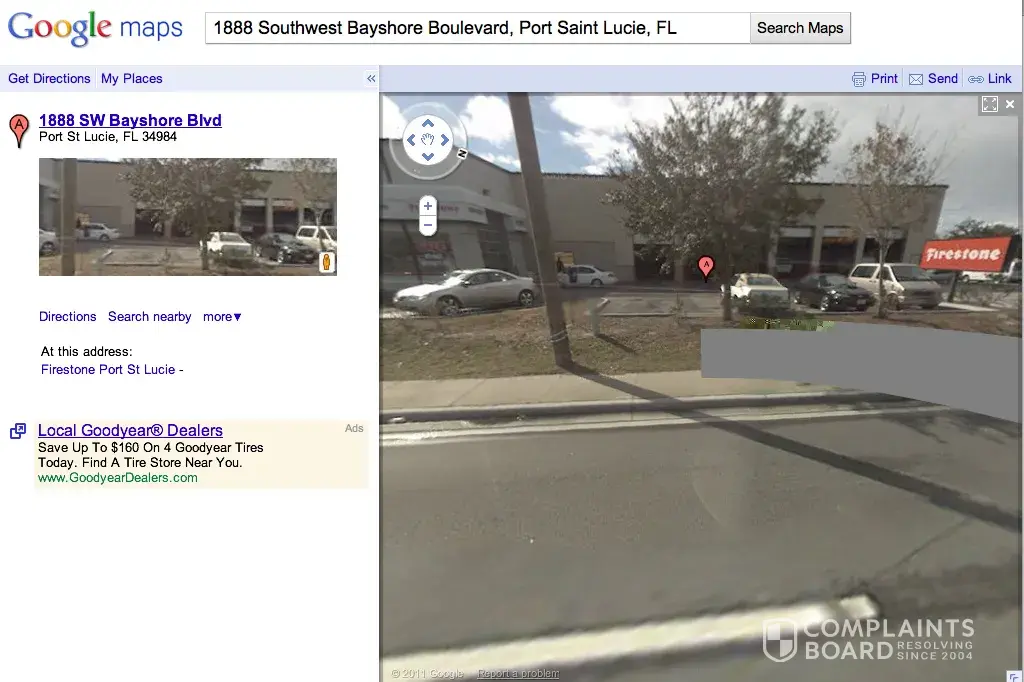
Task: Toggle Street View full screen
Action: click(x=989, y=104)
